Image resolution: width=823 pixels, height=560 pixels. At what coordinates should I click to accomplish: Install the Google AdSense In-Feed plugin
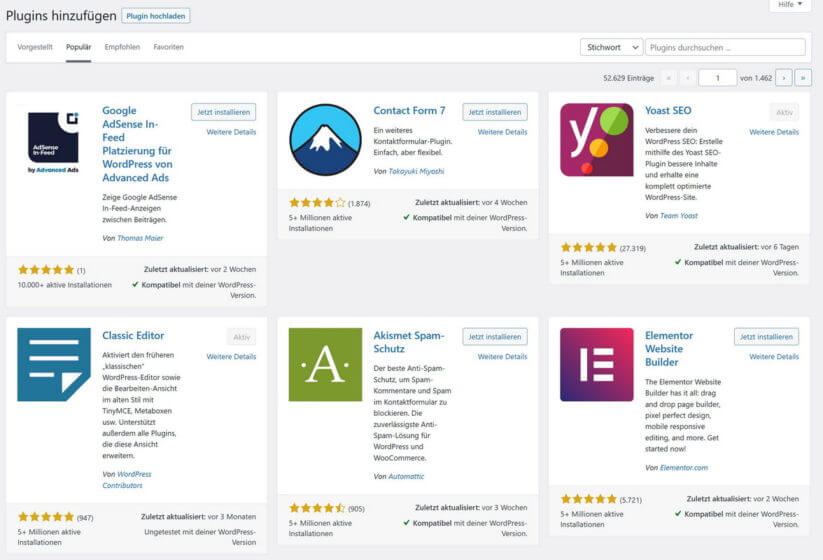(x=224, y=112)
